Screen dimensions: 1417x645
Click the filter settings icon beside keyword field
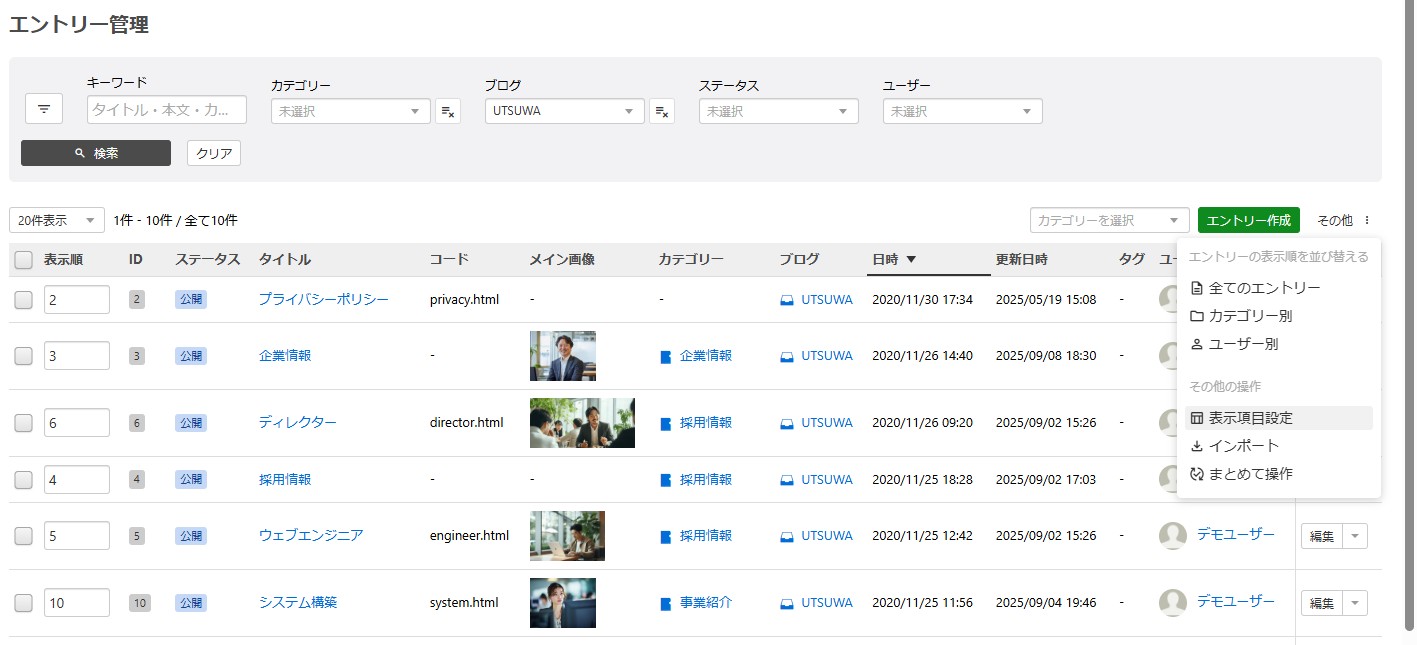44,109
